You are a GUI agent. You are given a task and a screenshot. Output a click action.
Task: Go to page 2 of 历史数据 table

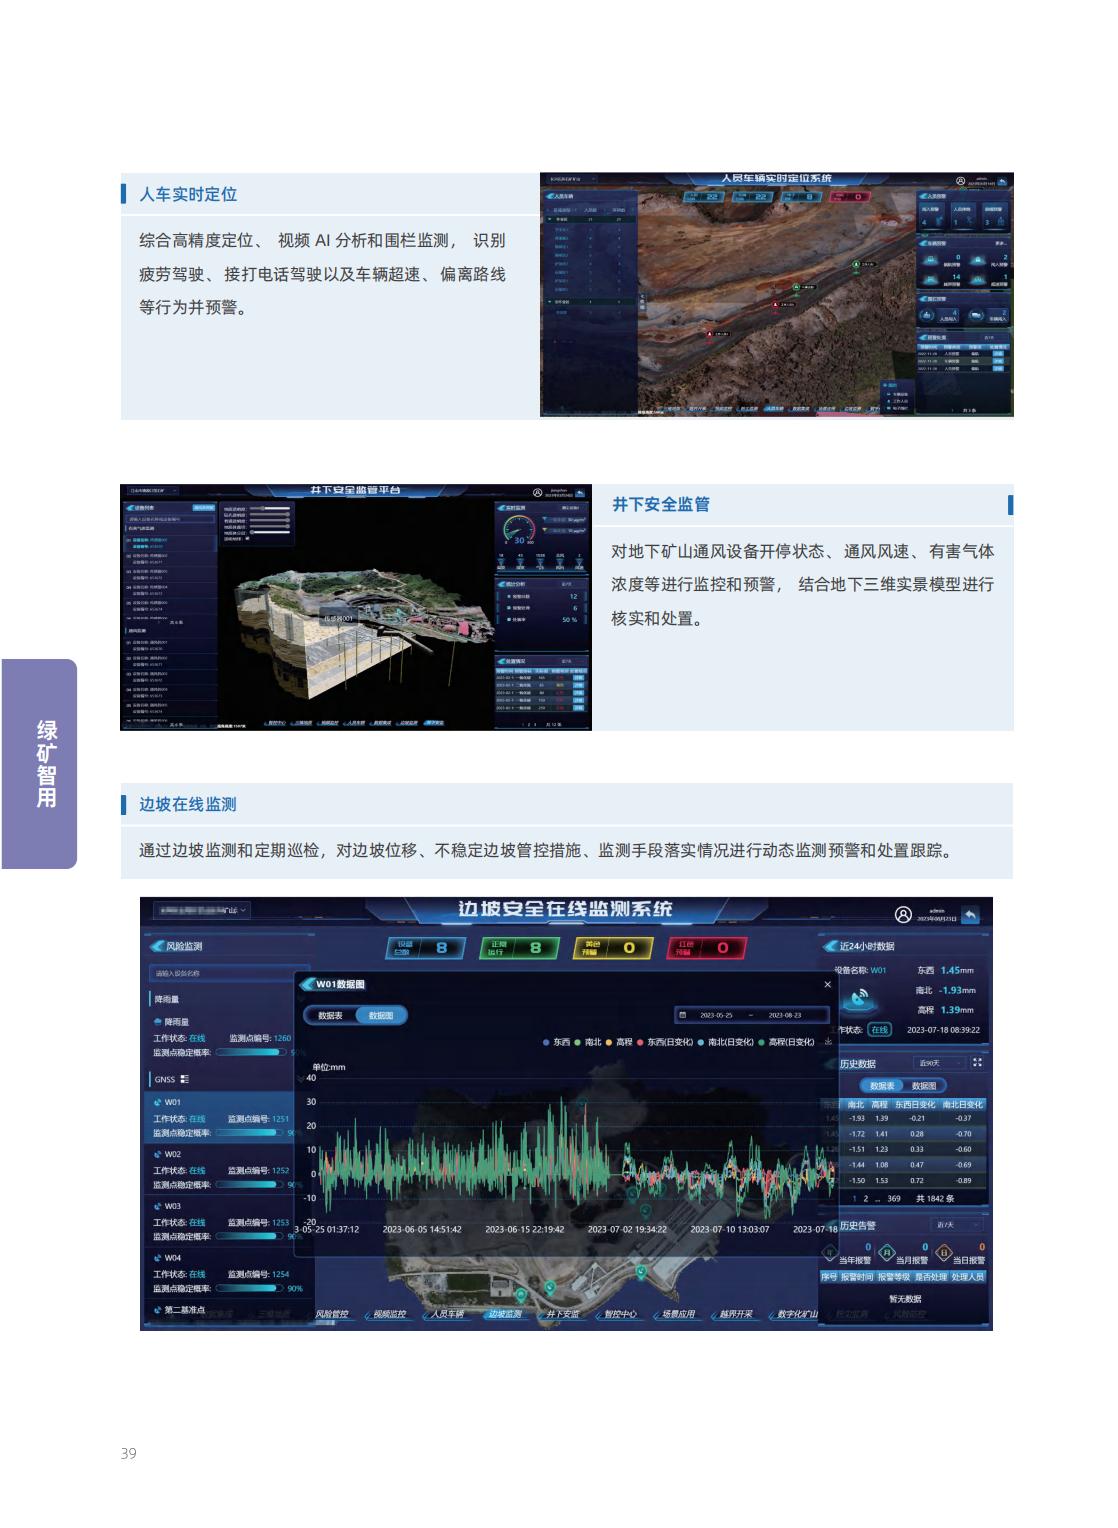(x=865, y=1198)
